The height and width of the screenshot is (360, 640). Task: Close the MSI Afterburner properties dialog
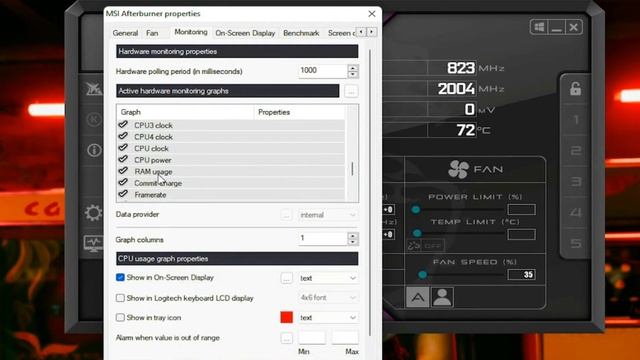372,14
